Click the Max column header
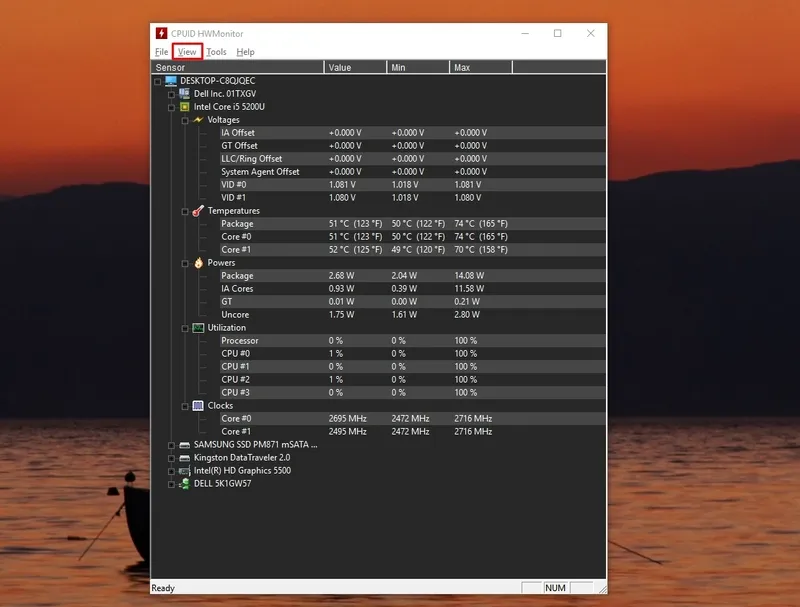Viewport: 800px width, 607px height. 481,67
